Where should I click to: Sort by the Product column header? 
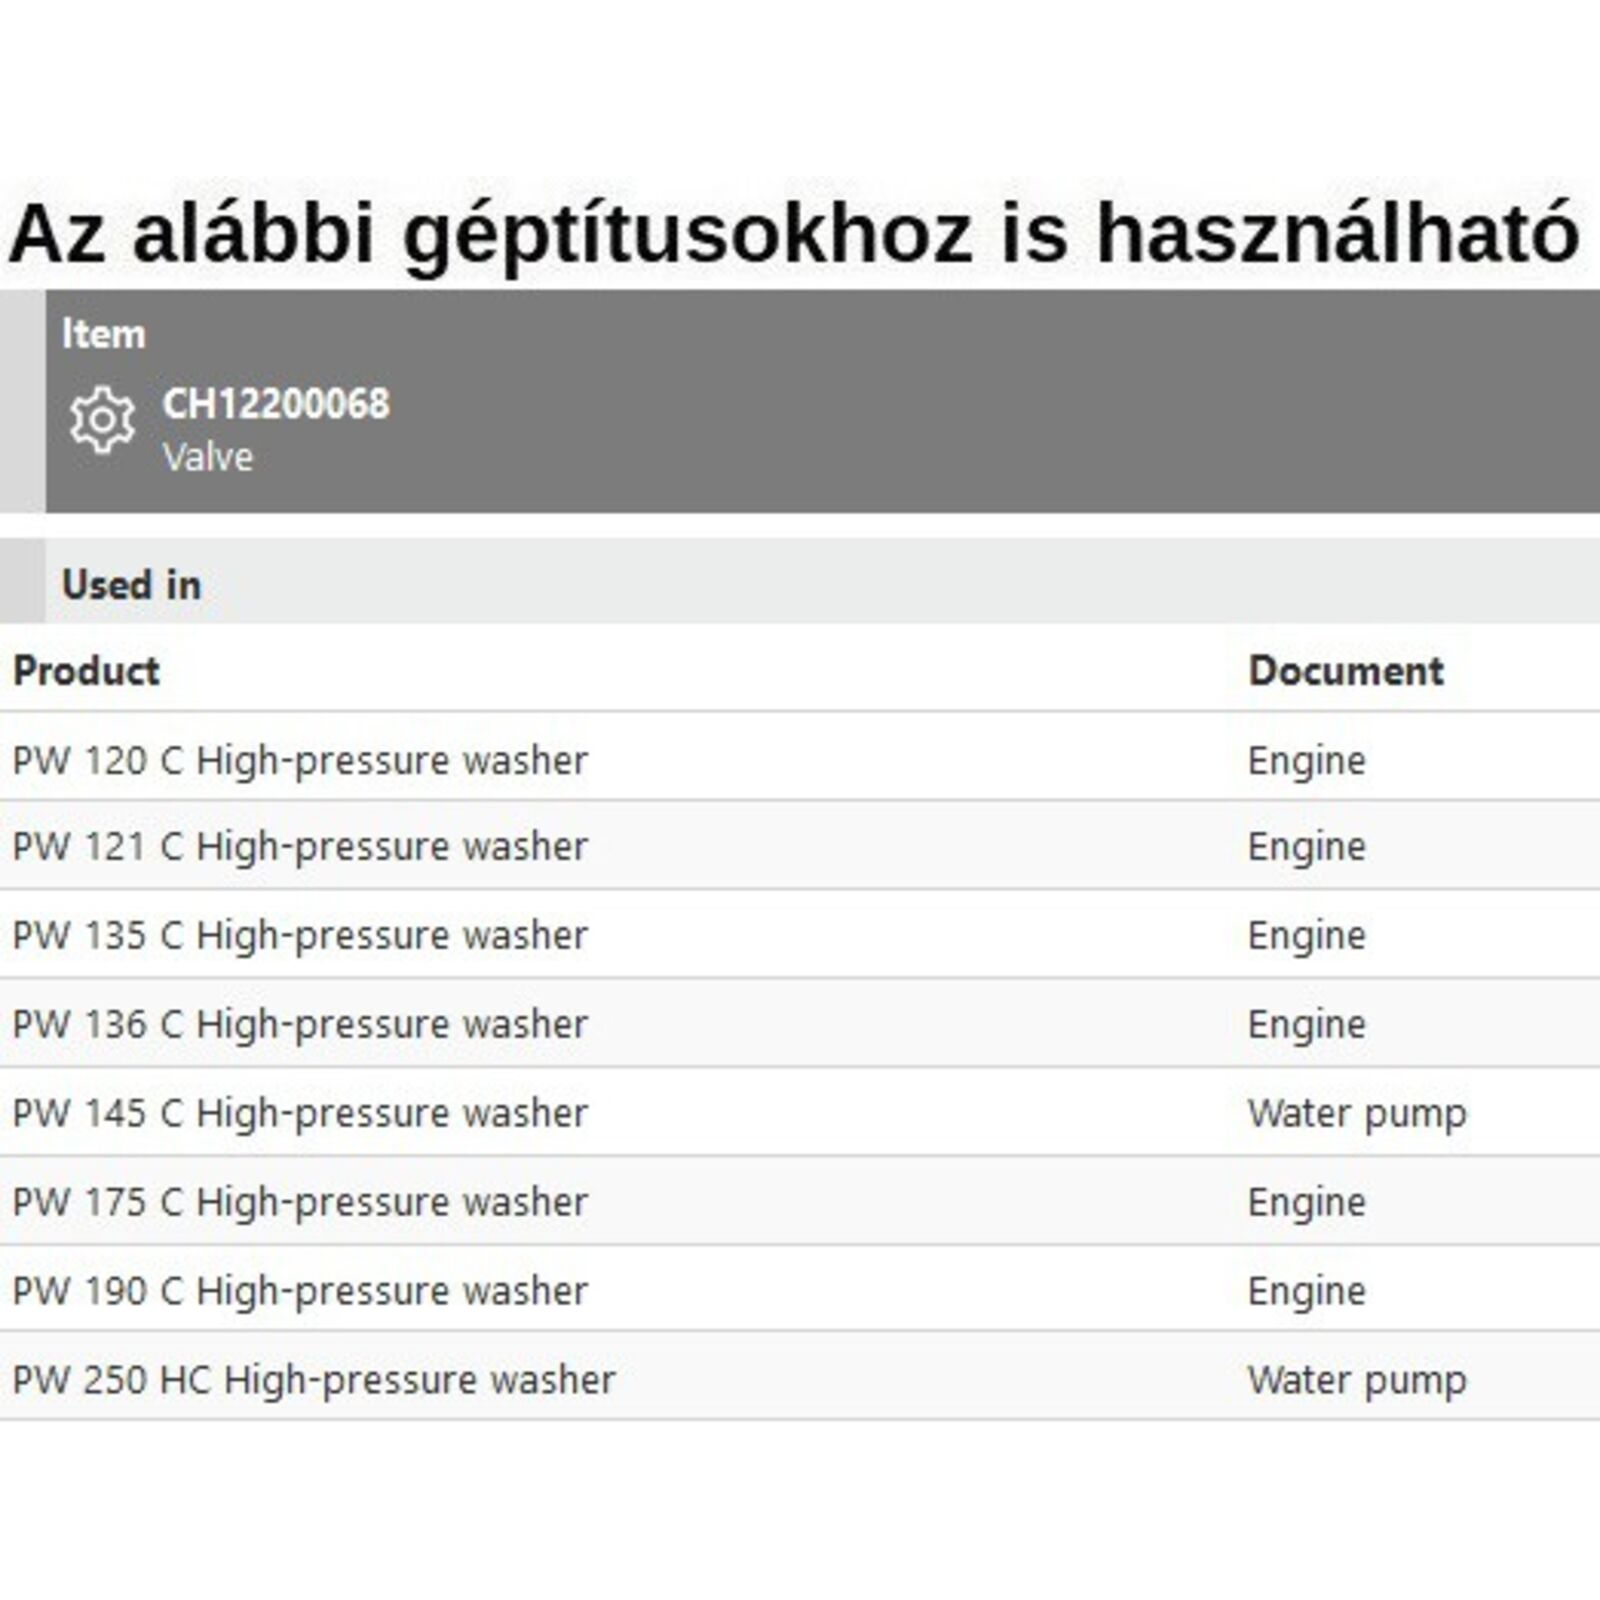coord(86,671)
